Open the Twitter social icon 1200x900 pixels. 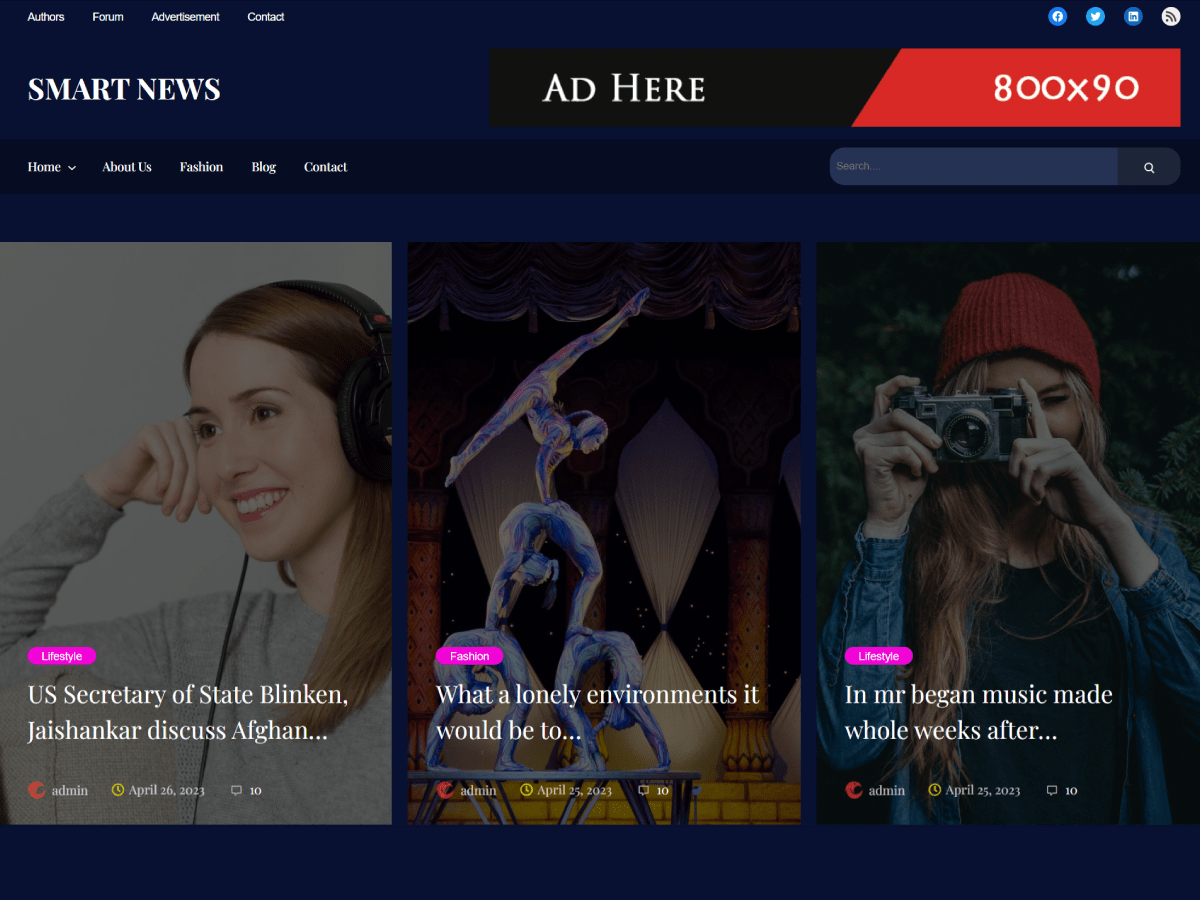[1095, 16]
